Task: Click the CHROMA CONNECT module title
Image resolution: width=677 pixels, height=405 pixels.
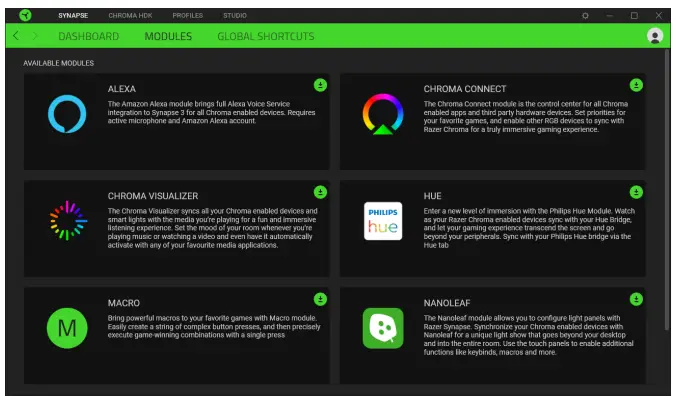Action: (x=465, y=89)
